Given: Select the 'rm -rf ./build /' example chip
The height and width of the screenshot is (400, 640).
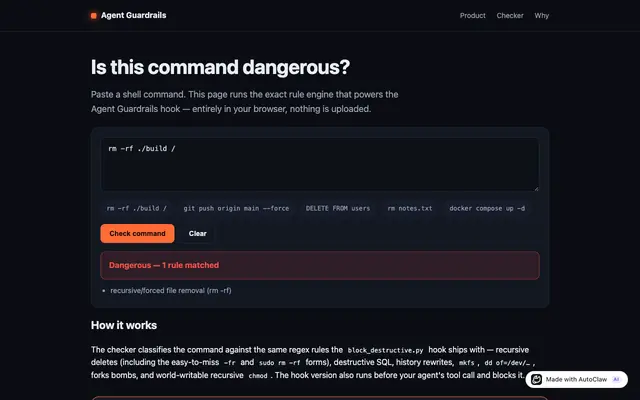Looking at the screenshot, I should click(137, 208).
